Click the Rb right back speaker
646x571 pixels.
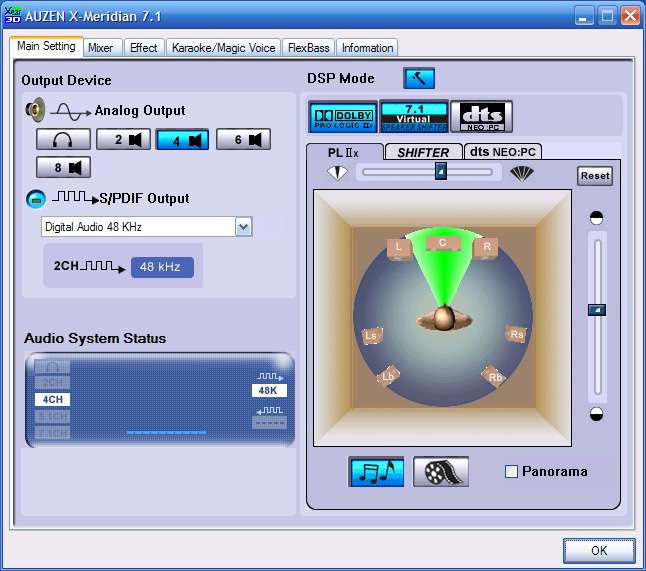[494, 376]
